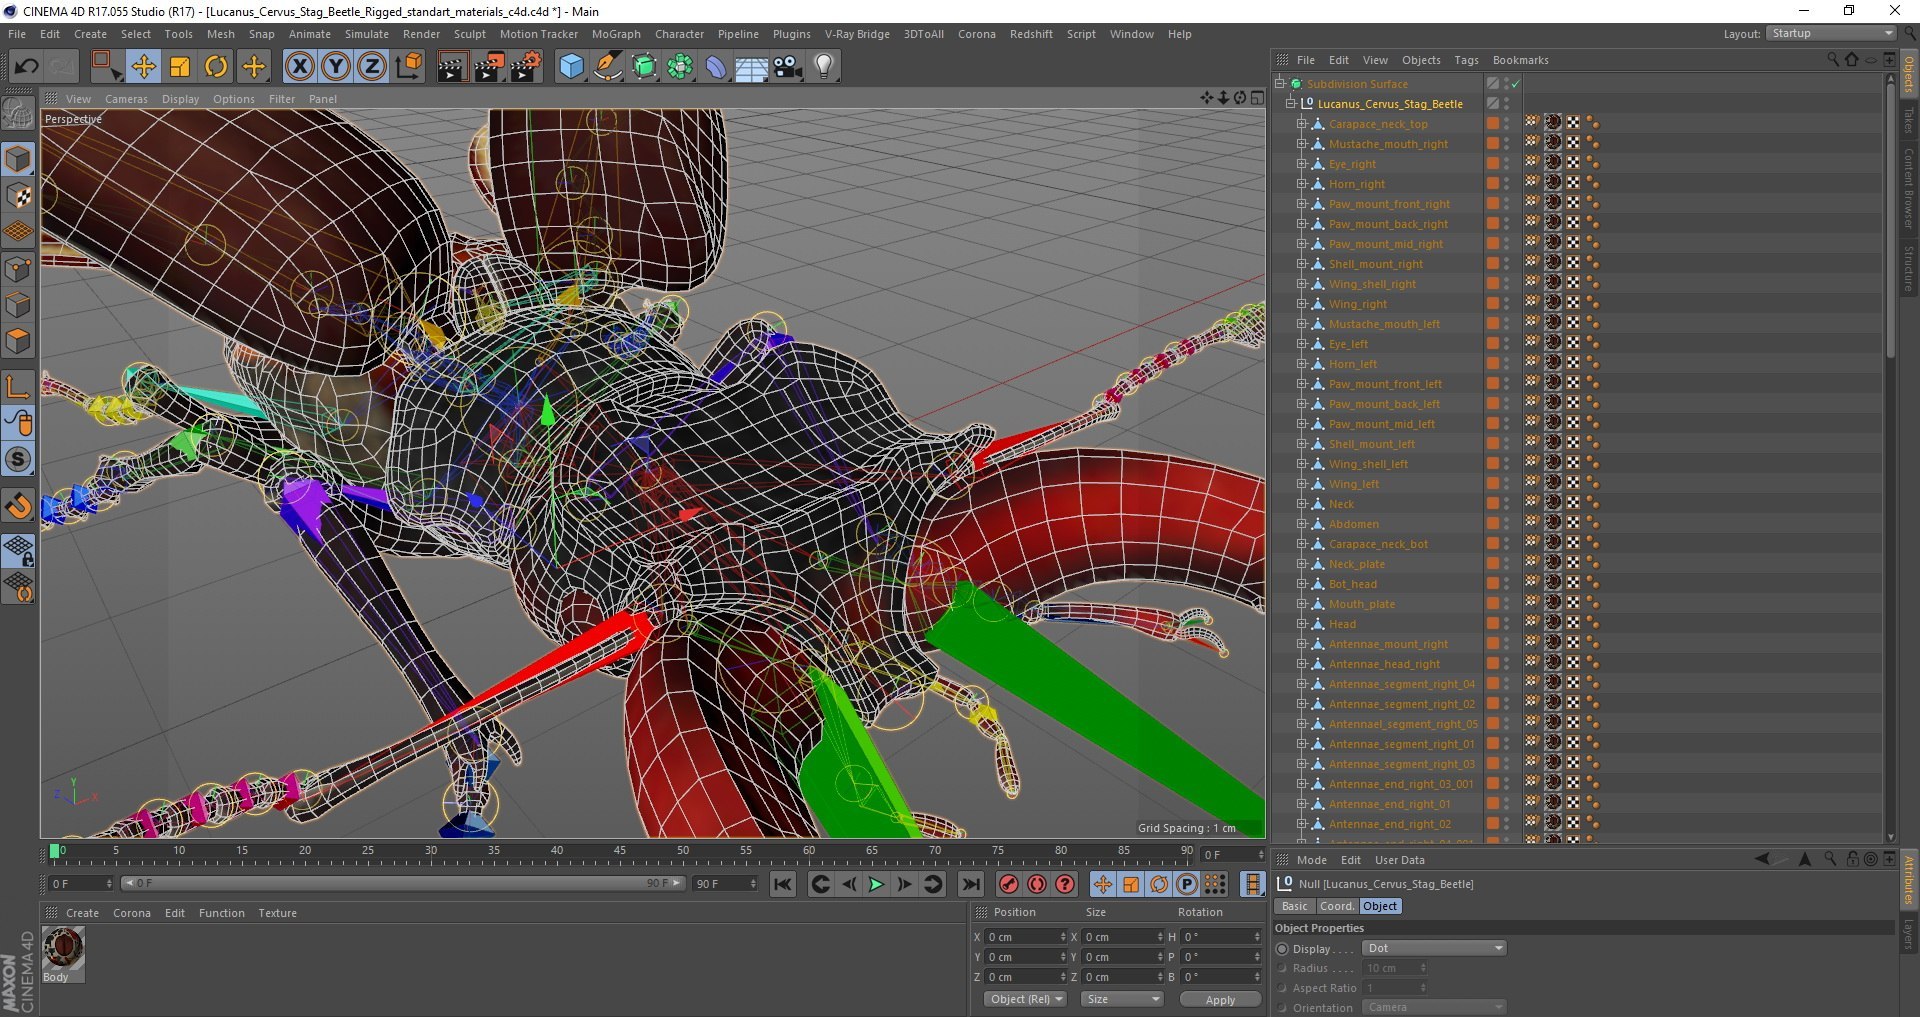Click the Undo arrow icon

tap(26, 67)
